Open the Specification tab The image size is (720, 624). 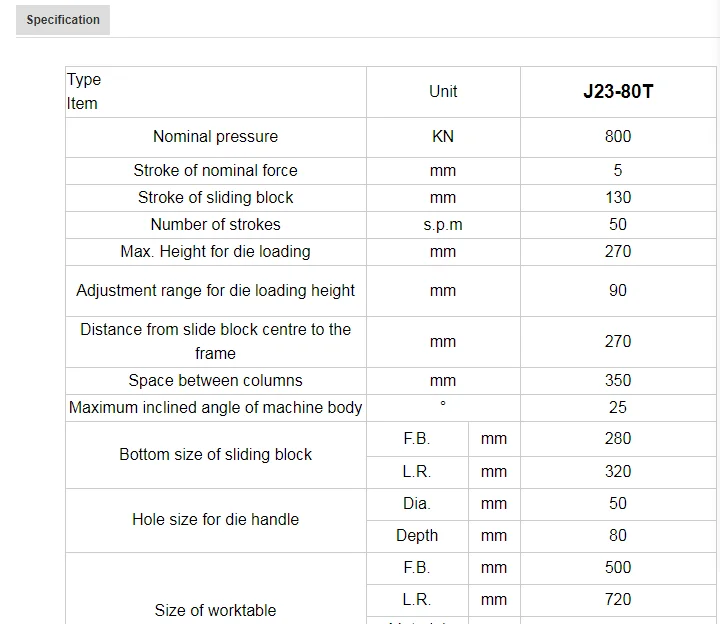click(x=63, y=20)
